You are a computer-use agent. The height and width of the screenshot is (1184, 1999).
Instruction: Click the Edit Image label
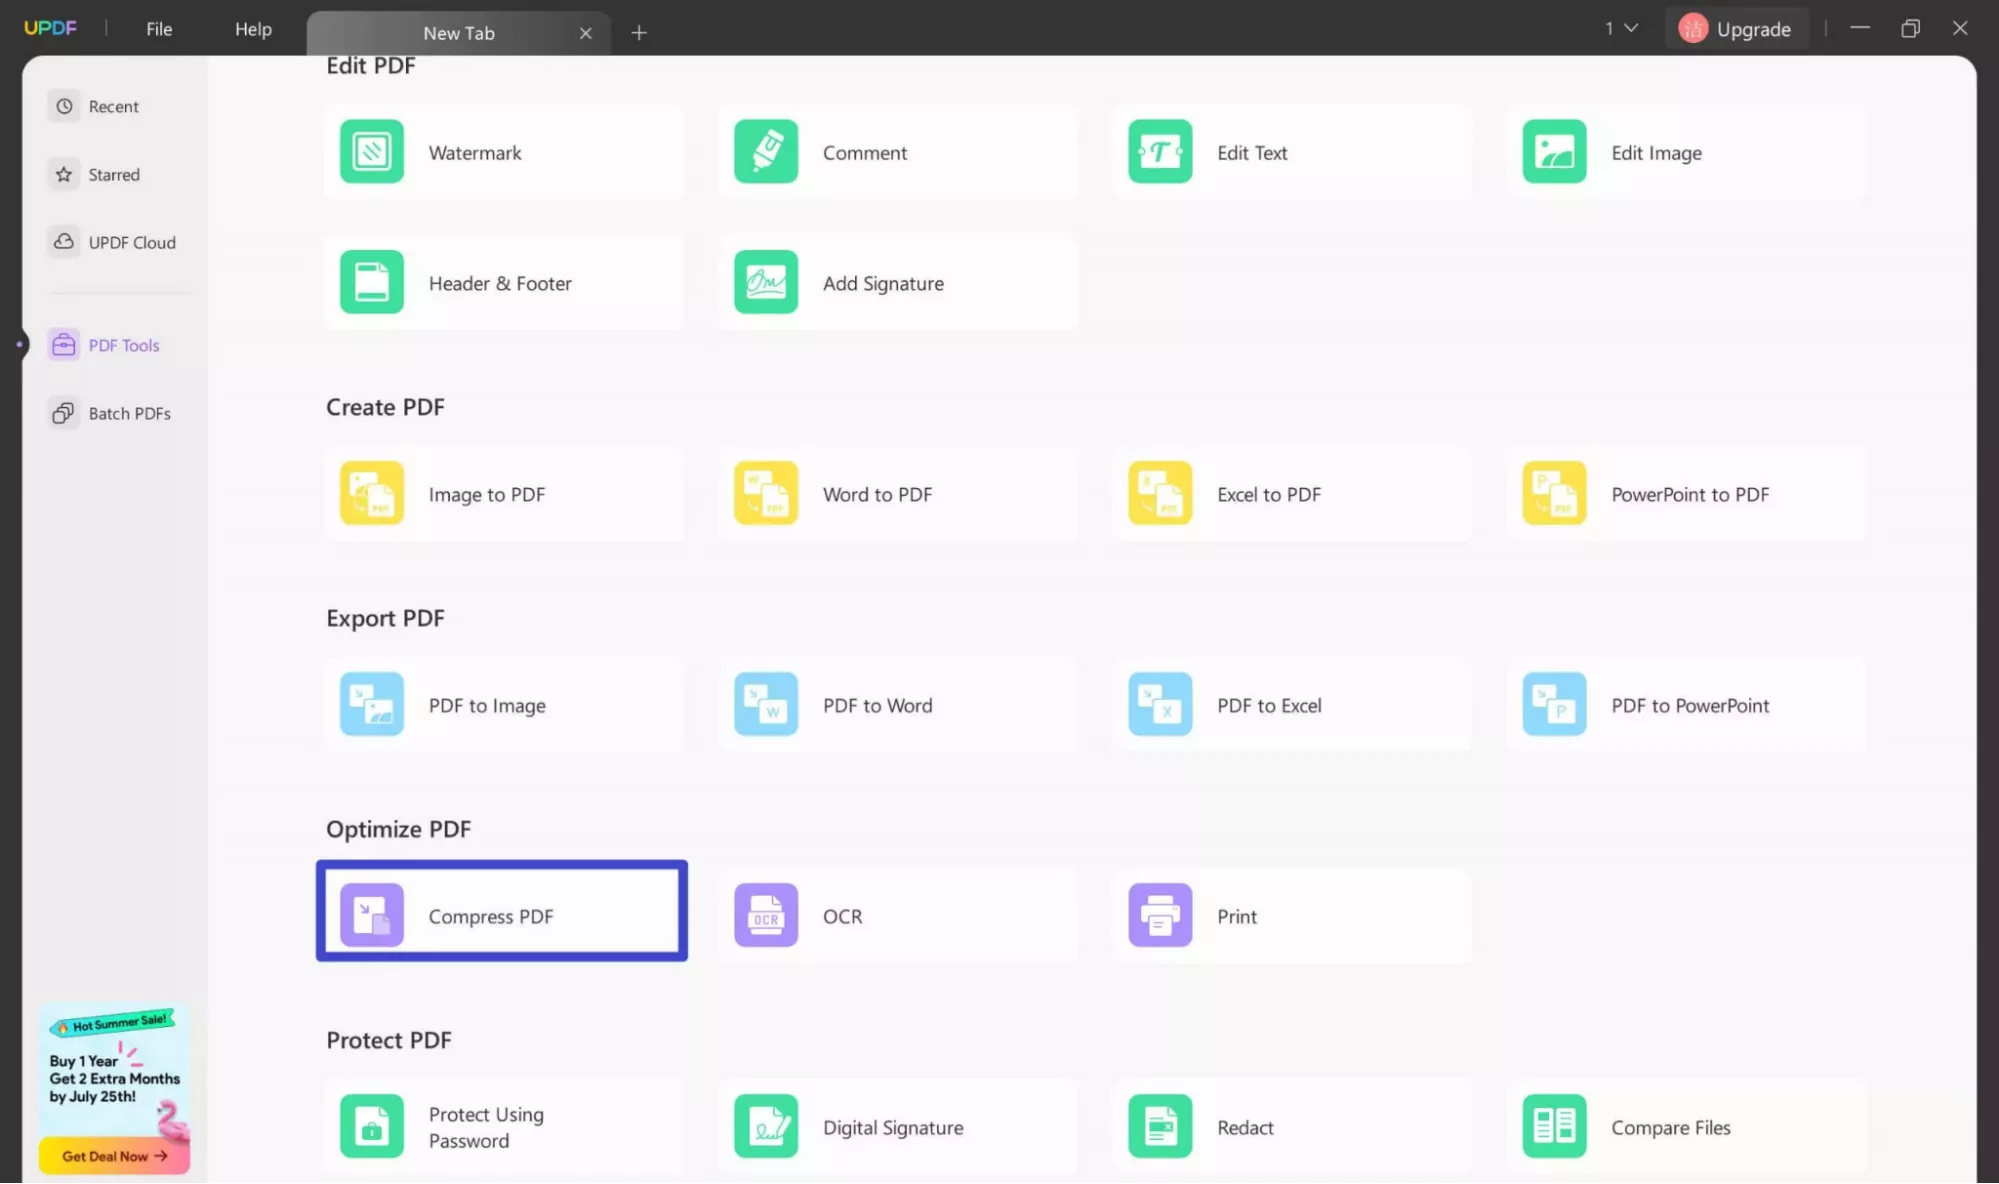pyautogui.click(x=1656, y=153)
